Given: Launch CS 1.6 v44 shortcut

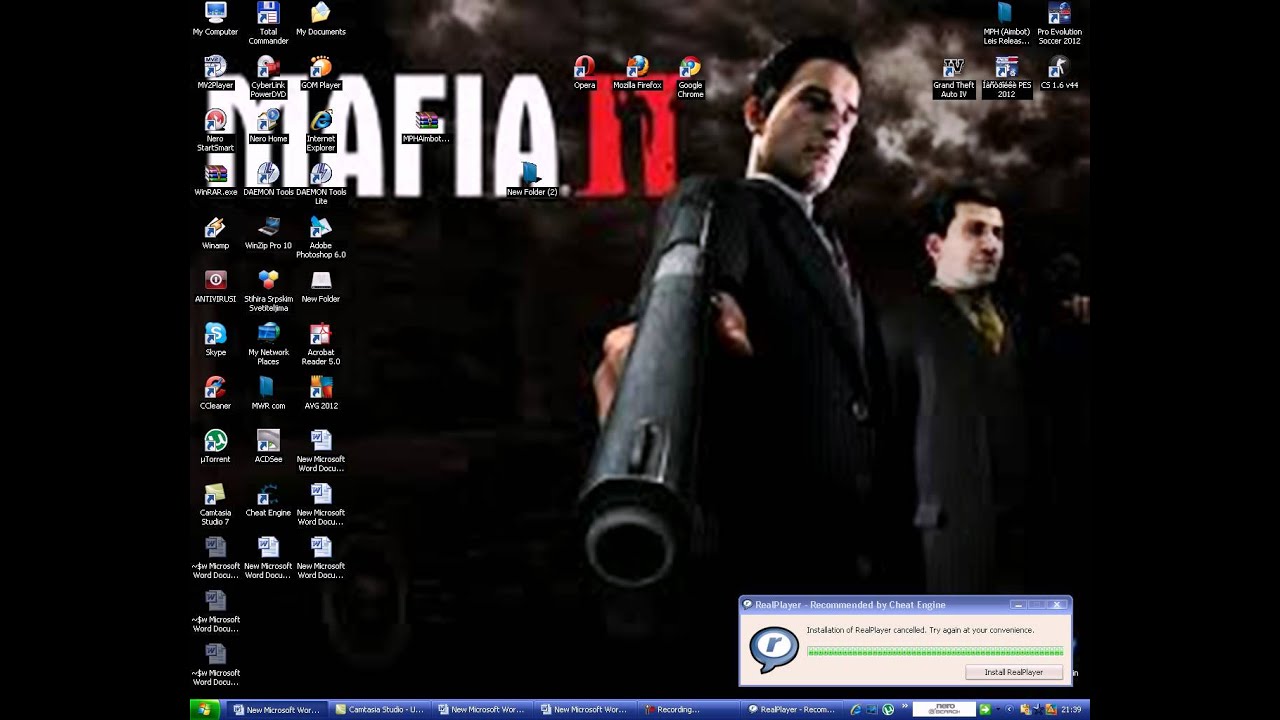Looking at the screenshot, I should [1059, 73].
